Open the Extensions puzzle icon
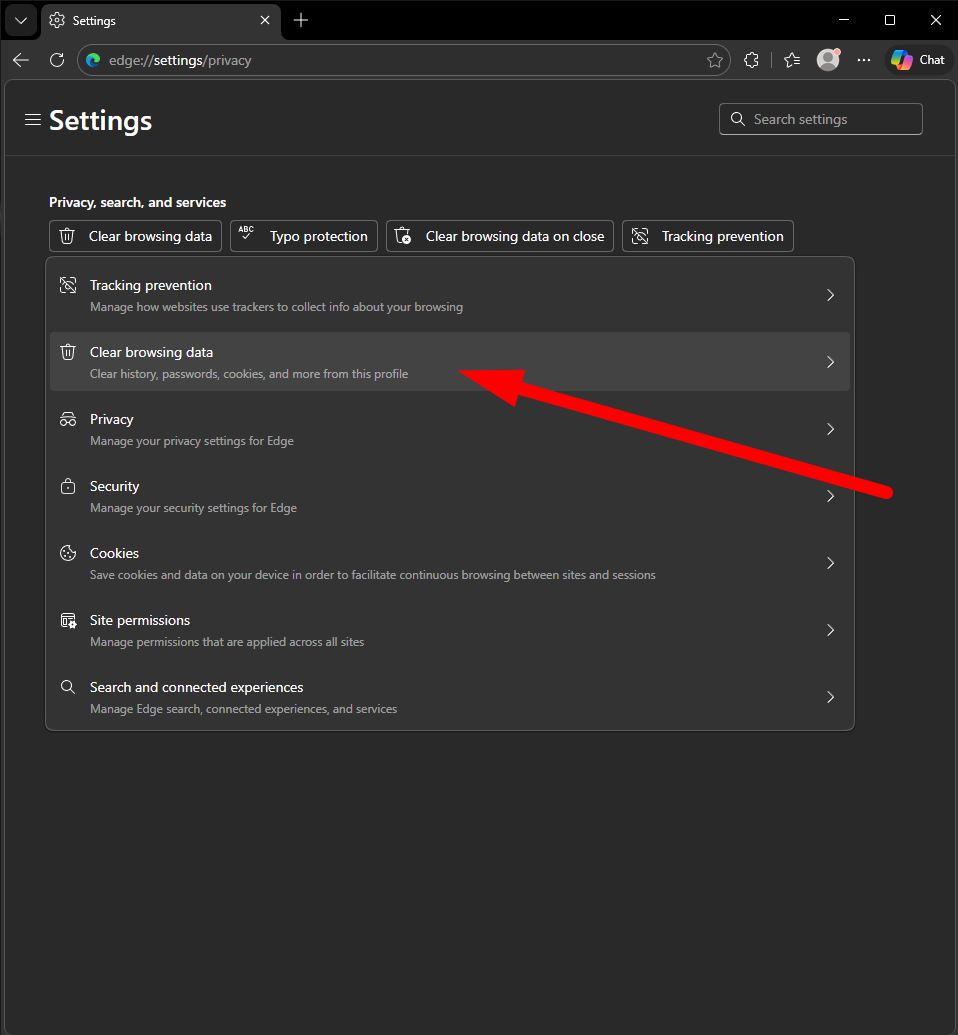958x1035 pixels. [752, 60]
